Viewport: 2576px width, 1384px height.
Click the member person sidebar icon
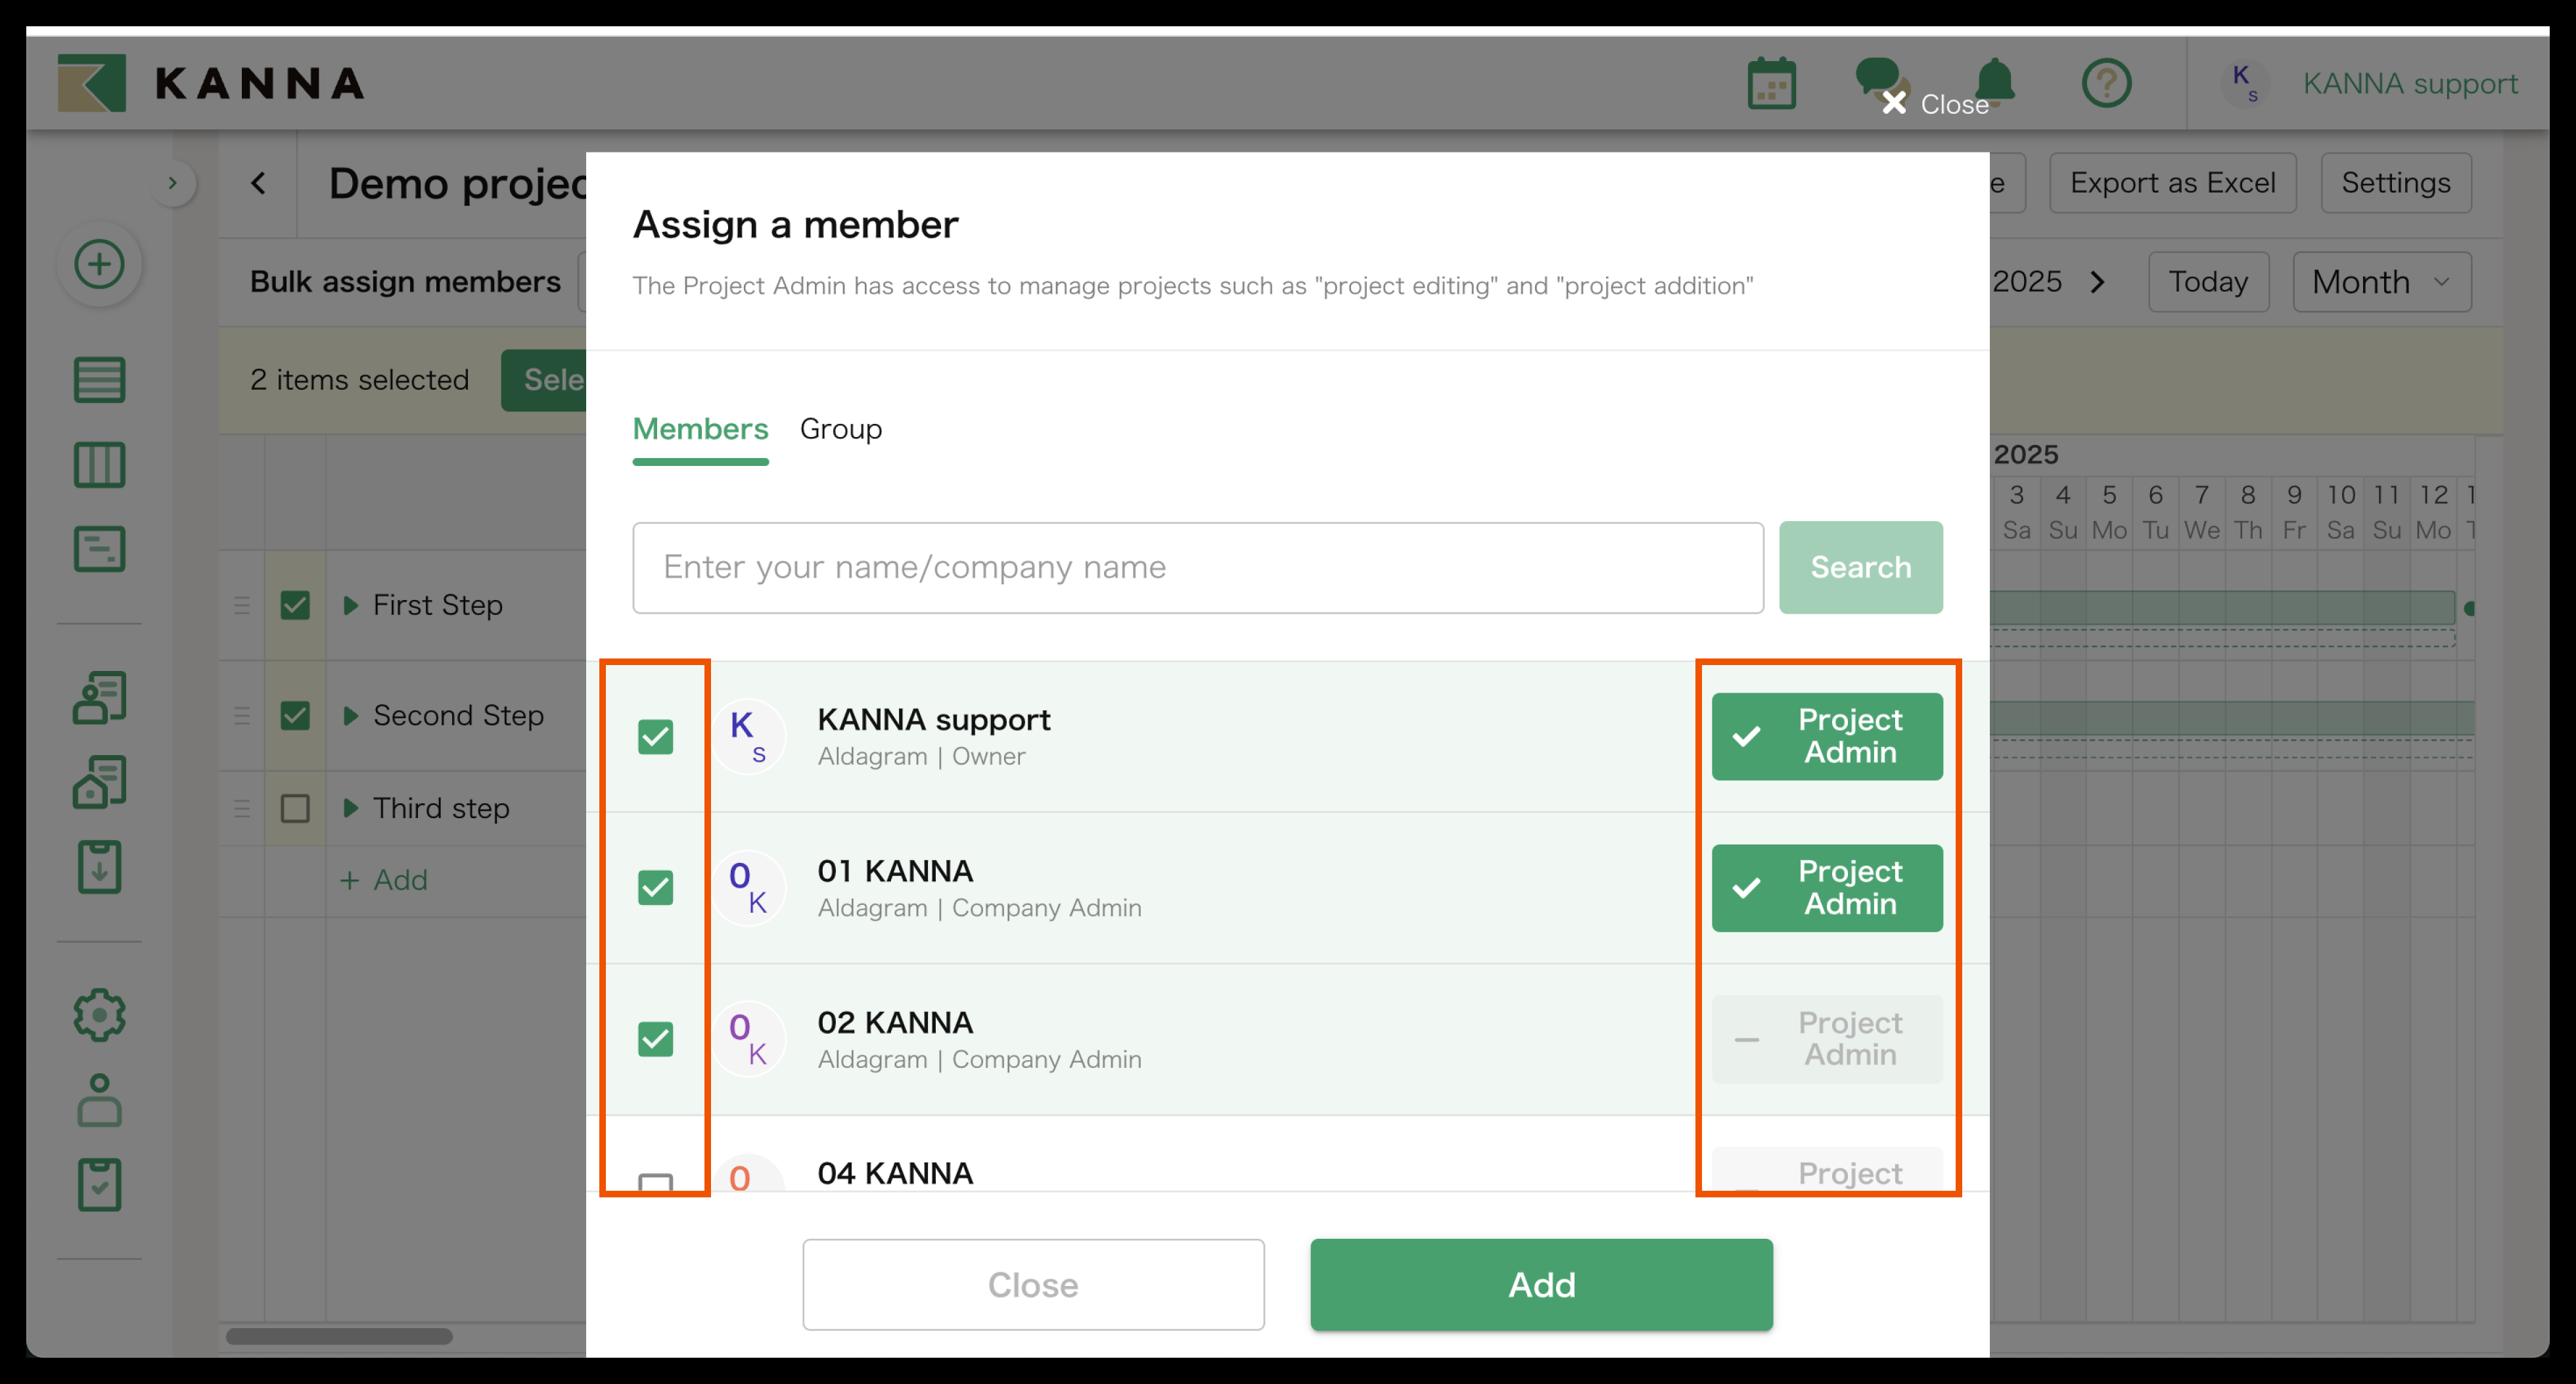coord(99,1100)
